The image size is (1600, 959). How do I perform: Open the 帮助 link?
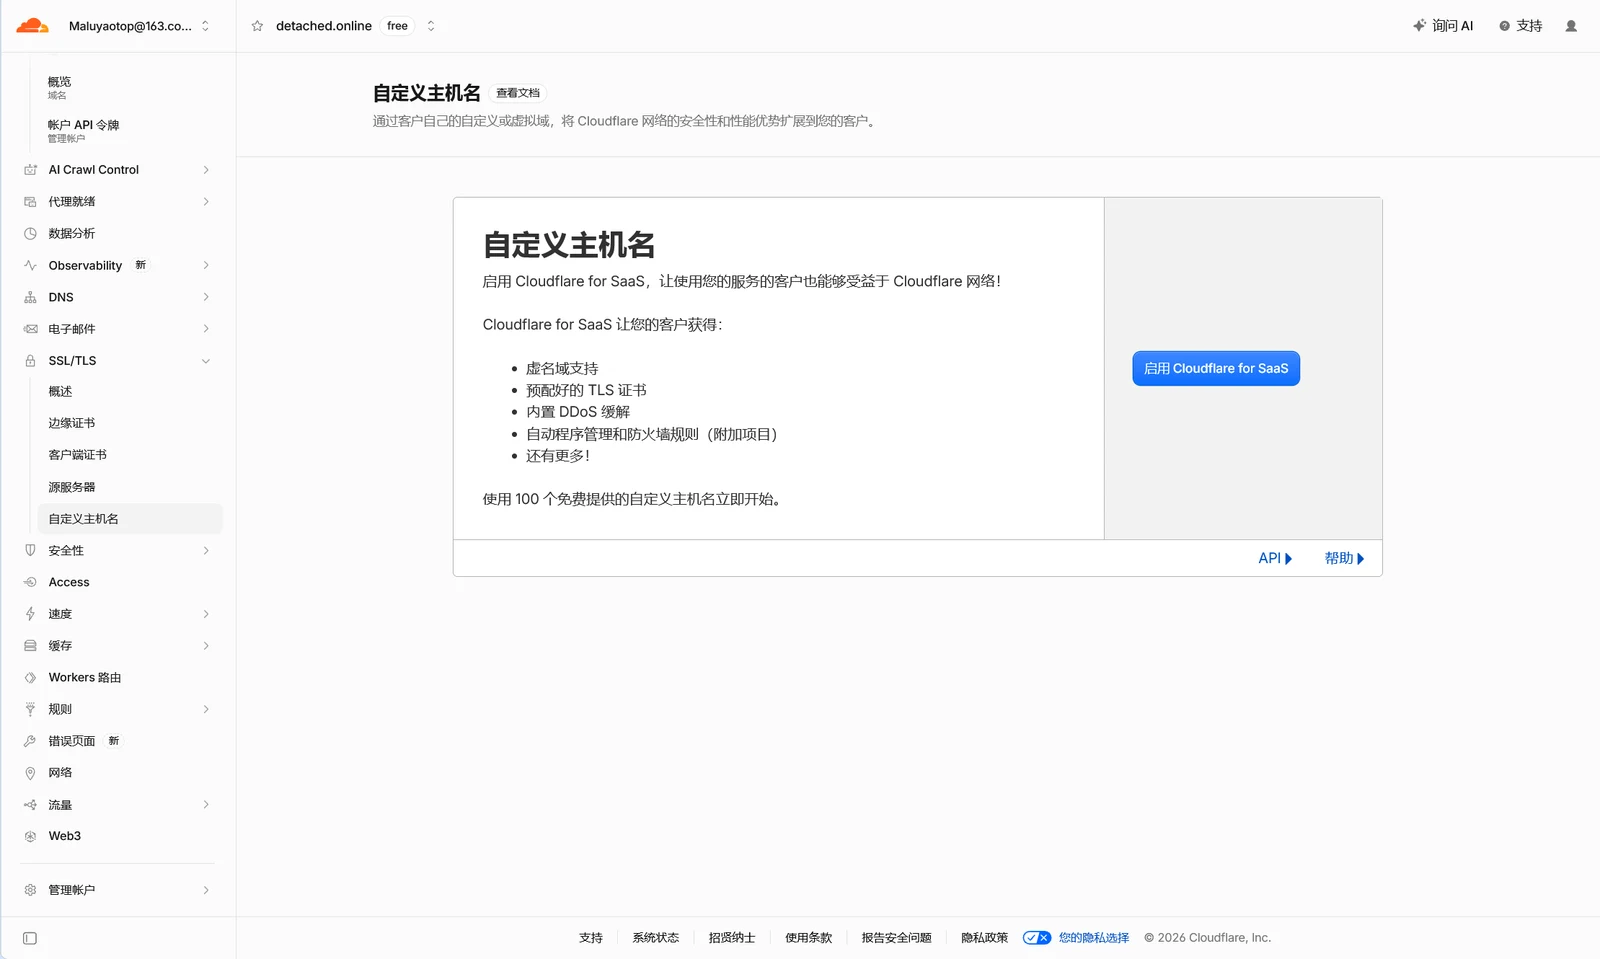tap(1344, 558)
